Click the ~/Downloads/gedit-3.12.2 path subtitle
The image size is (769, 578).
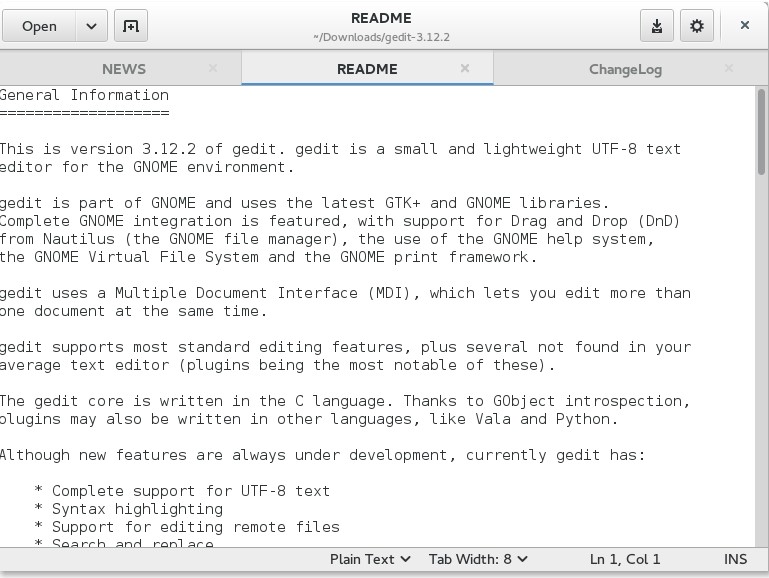pyautogui.click(x=381, y=37)
